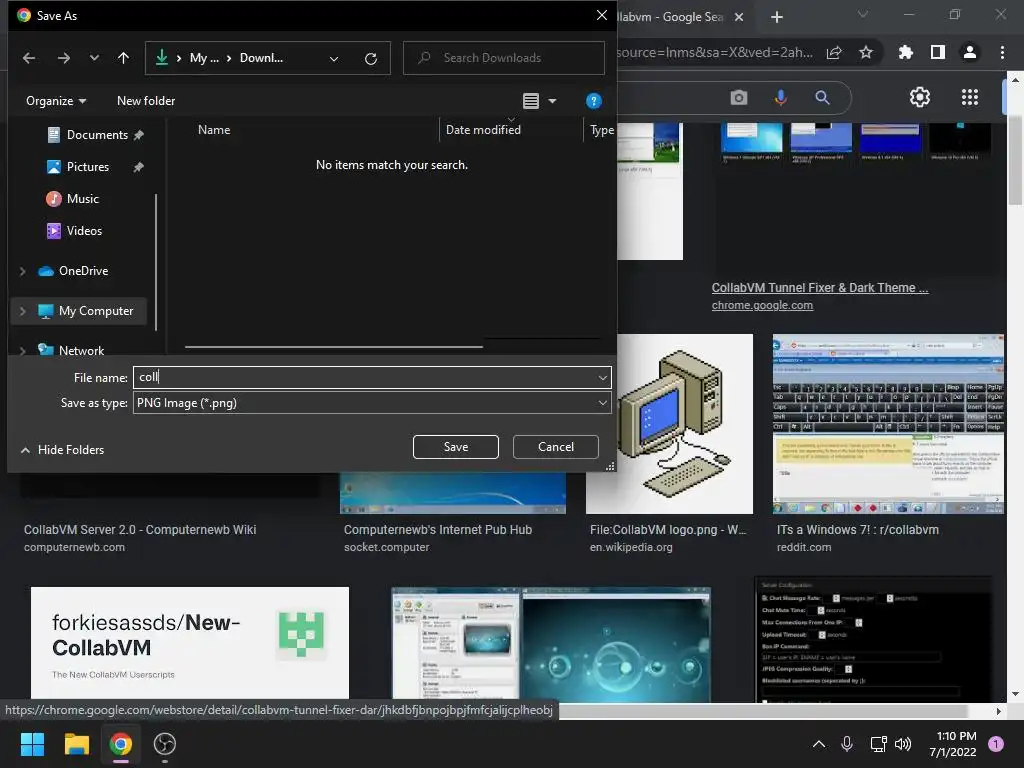Select Network in navigation pane
This screenshot has width=1024, height=768.
tap(81, 350)
